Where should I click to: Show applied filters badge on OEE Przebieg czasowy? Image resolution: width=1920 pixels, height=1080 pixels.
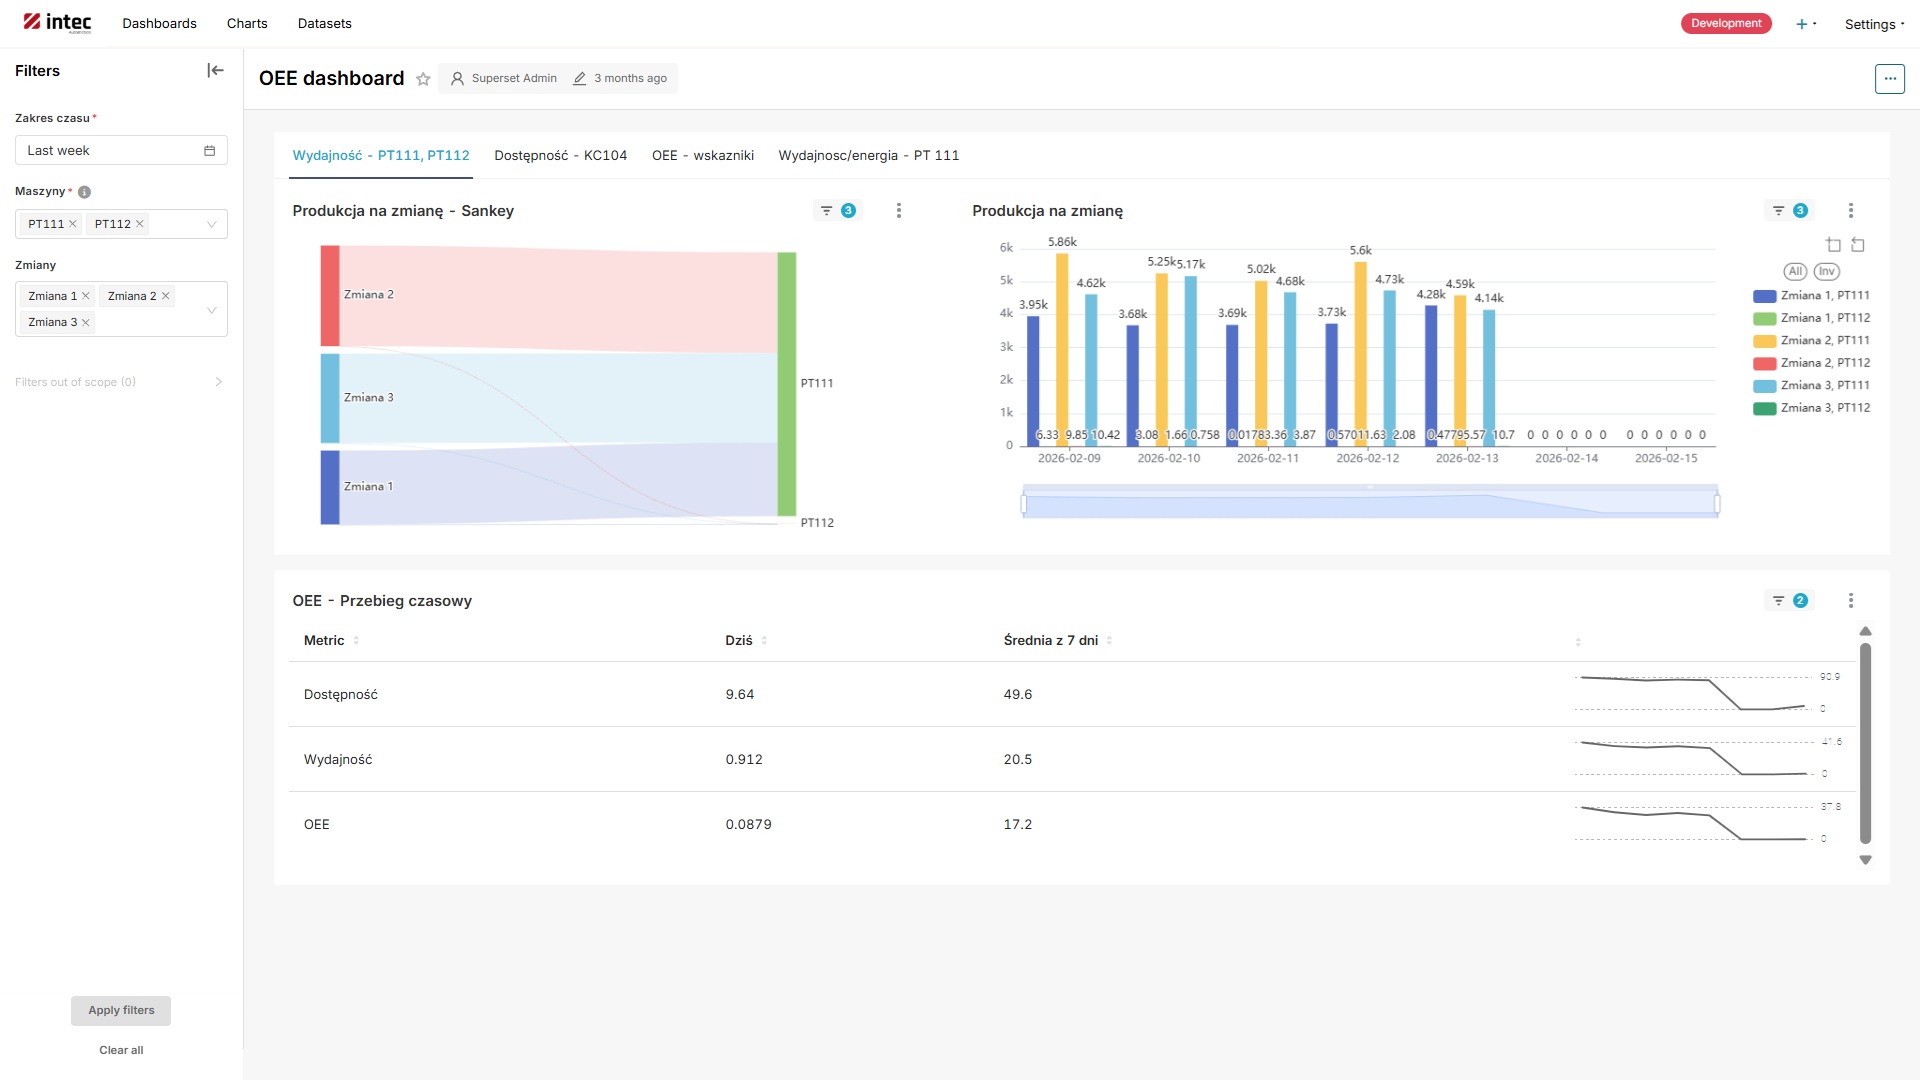tap(1790, 601)
